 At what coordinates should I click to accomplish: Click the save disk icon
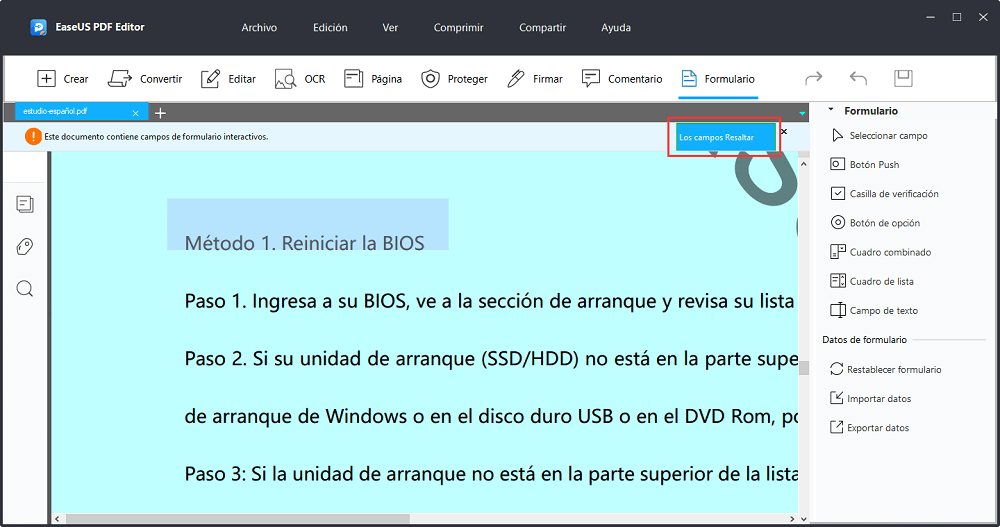click(903, 78)
